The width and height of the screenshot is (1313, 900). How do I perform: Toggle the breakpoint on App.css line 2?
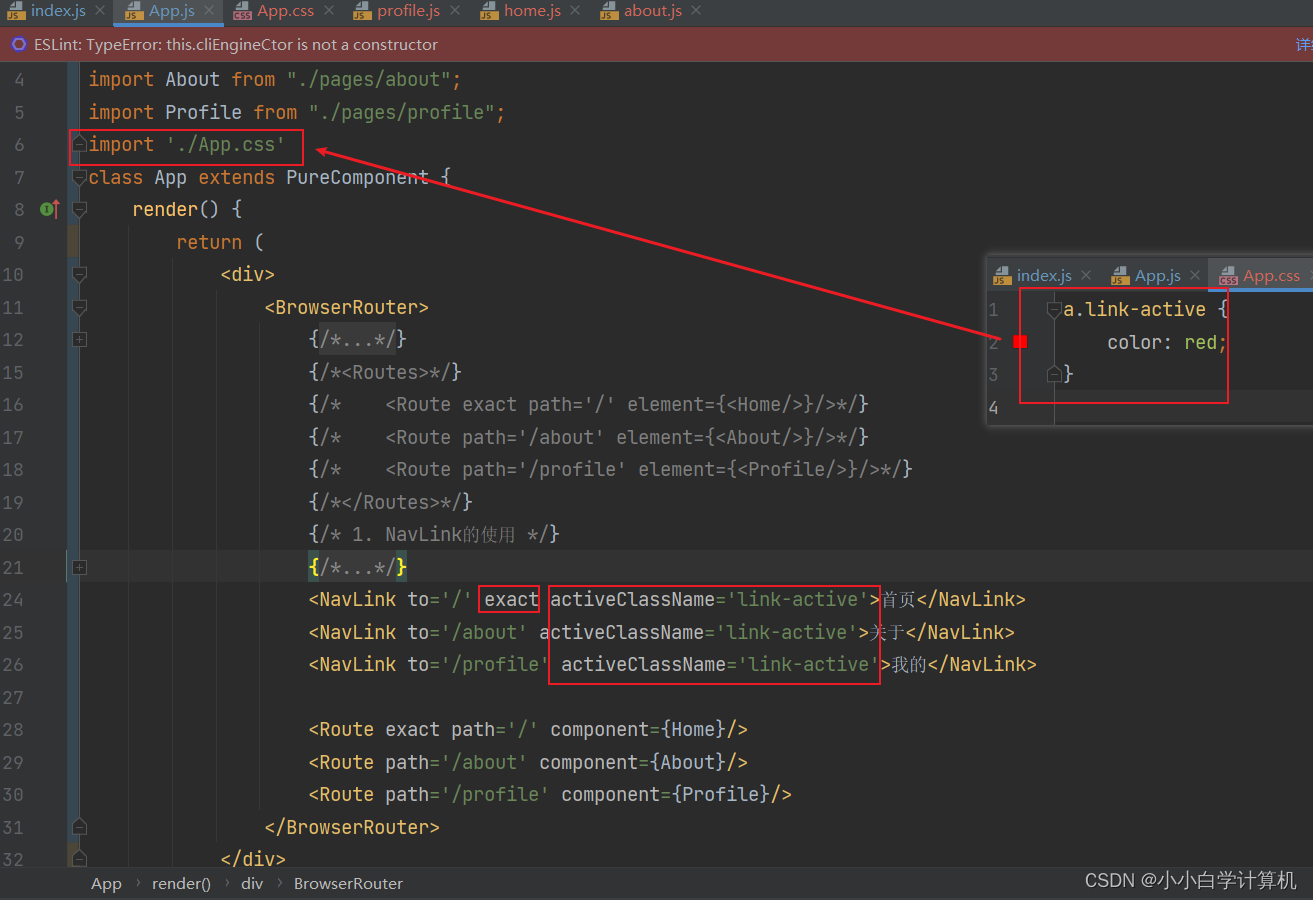(x=1020, y=341)
